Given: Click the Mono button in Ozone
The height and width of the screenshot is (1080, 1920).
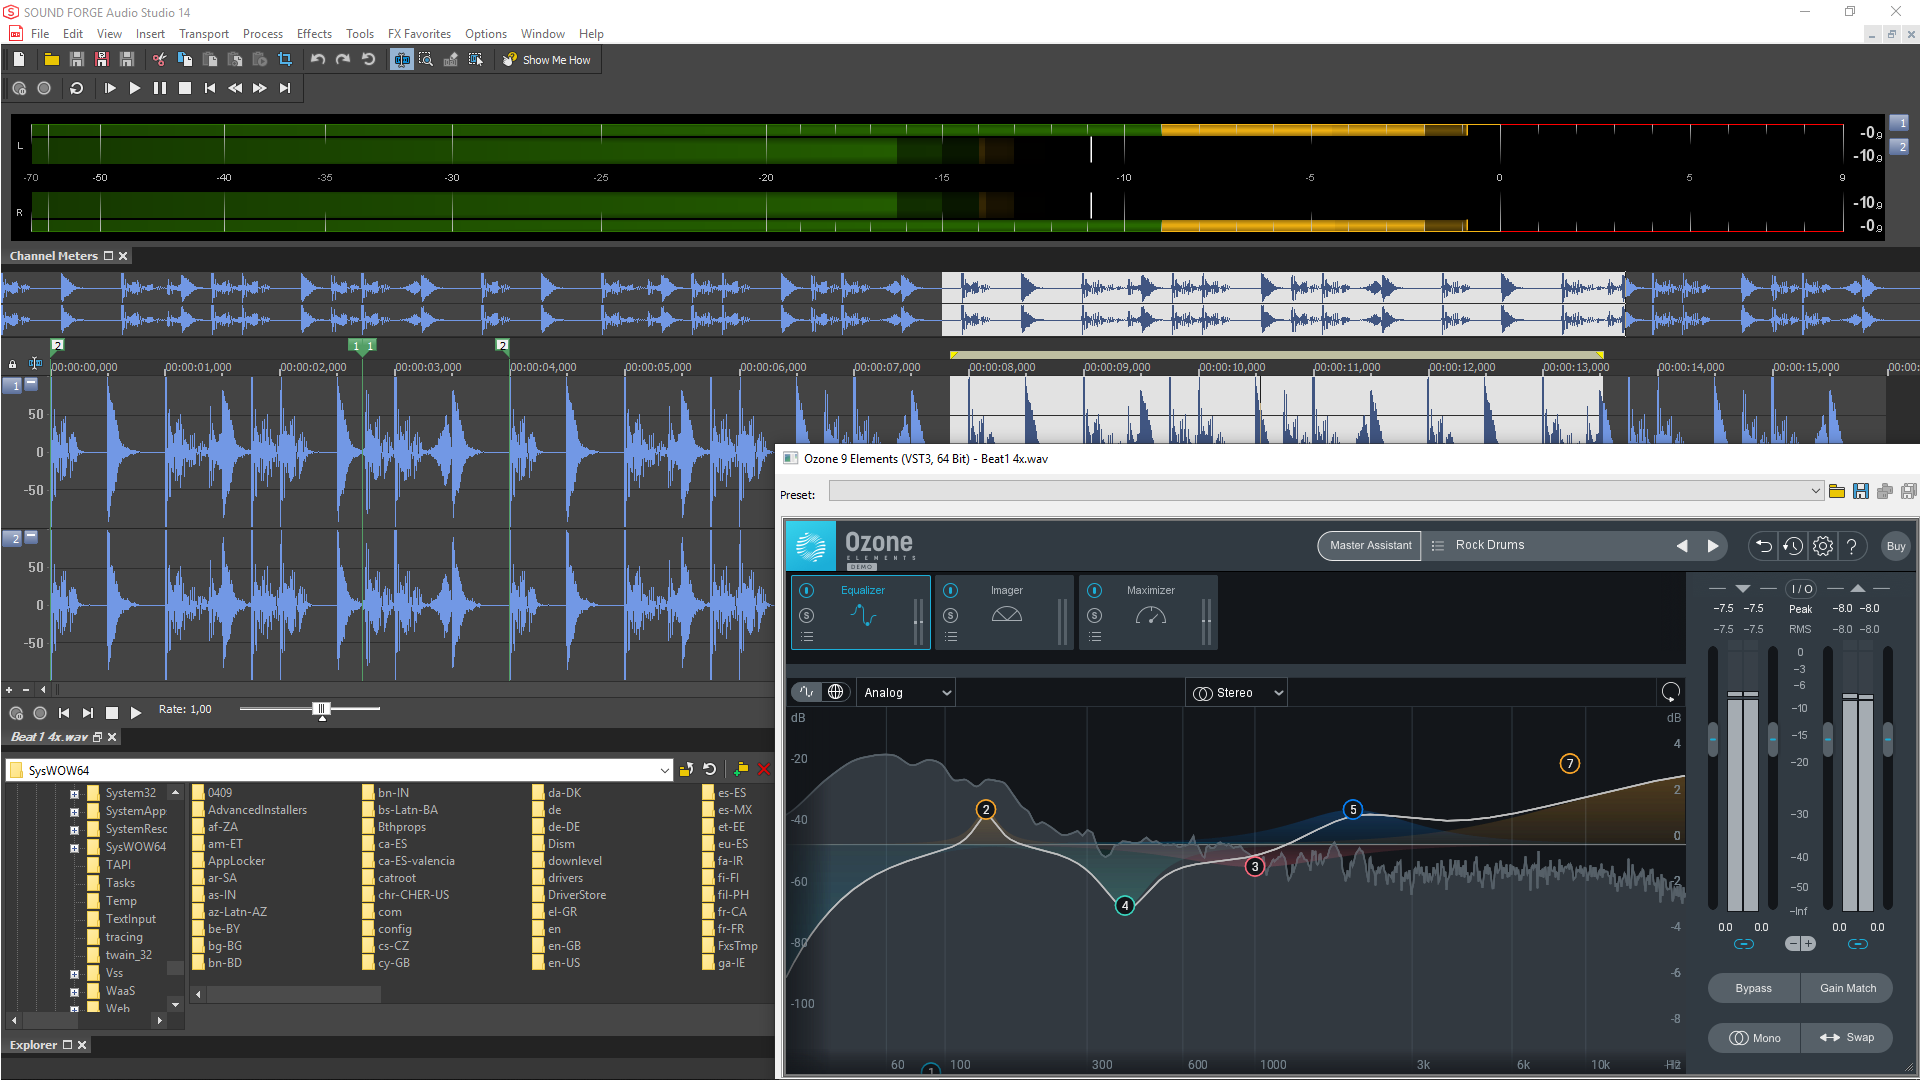Looking at the screenshot, I should point(1755,1038).
